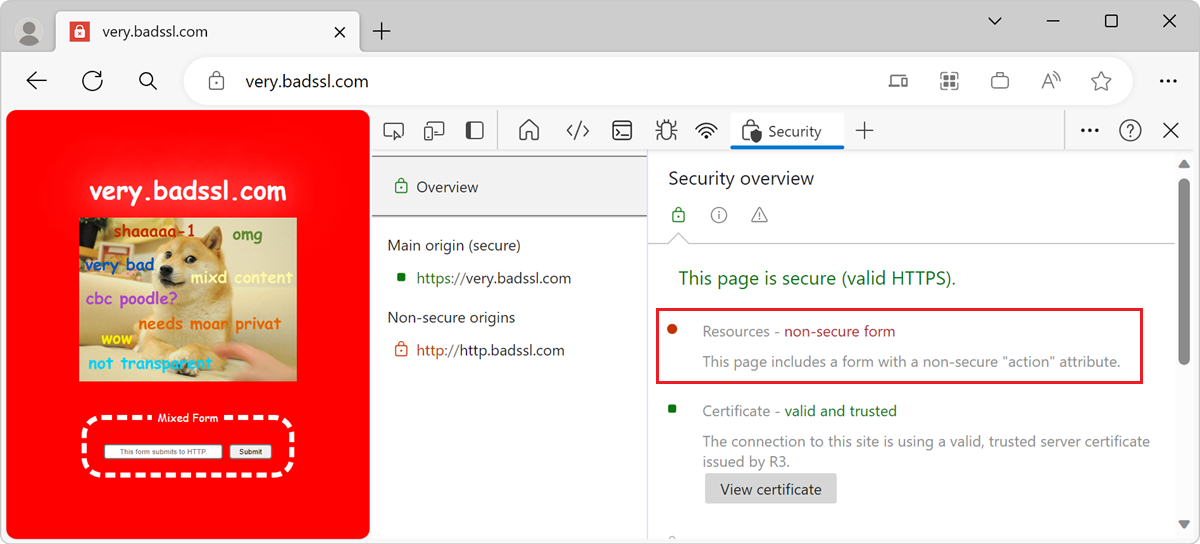Add more tools with plus button
The width and height of the screenshot is (1200, 544).
tap(865, 131)
